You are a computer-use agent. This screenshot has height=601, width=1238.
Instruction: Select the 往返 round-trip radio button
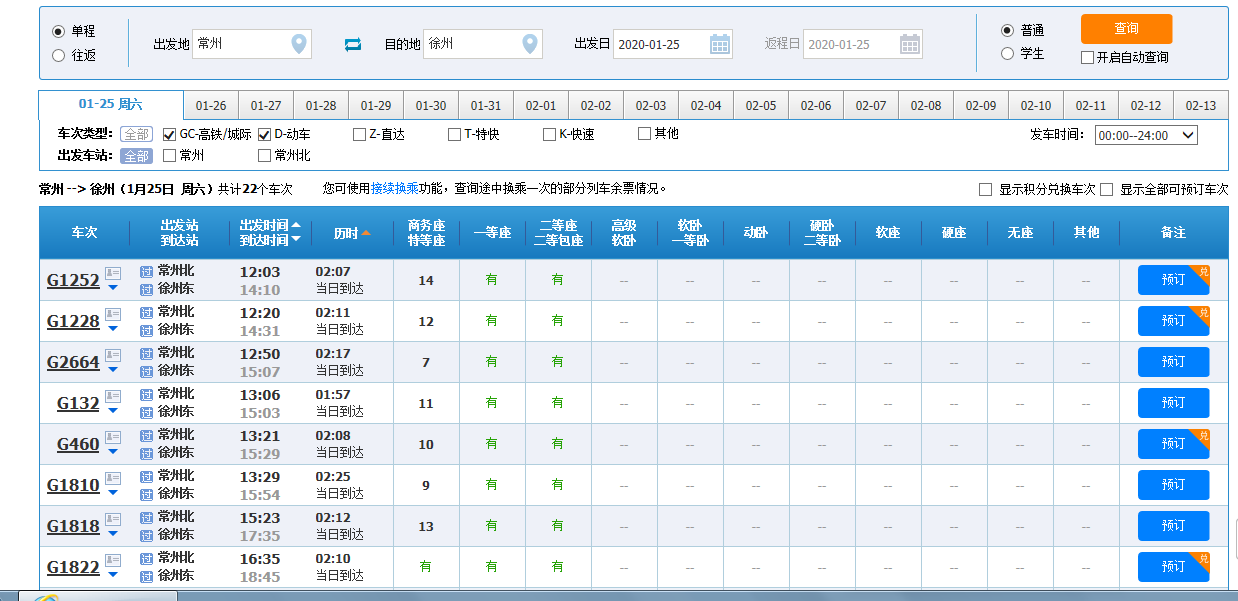point(58,55)
